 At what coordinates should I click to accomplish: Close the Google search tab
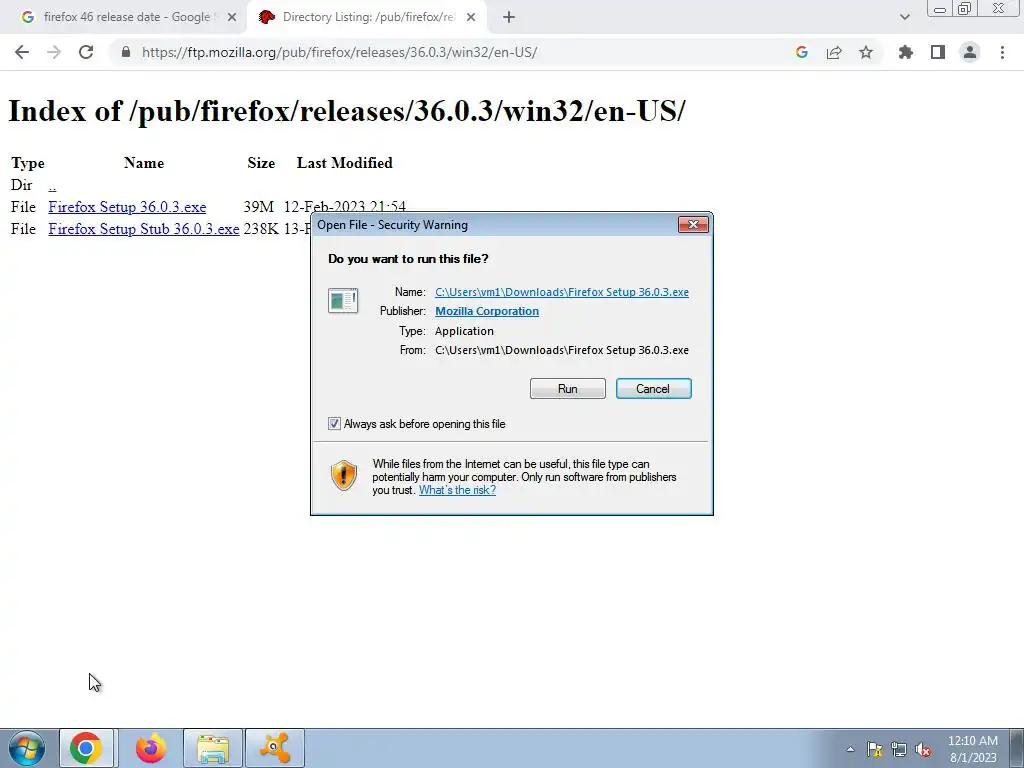[232, 18]
